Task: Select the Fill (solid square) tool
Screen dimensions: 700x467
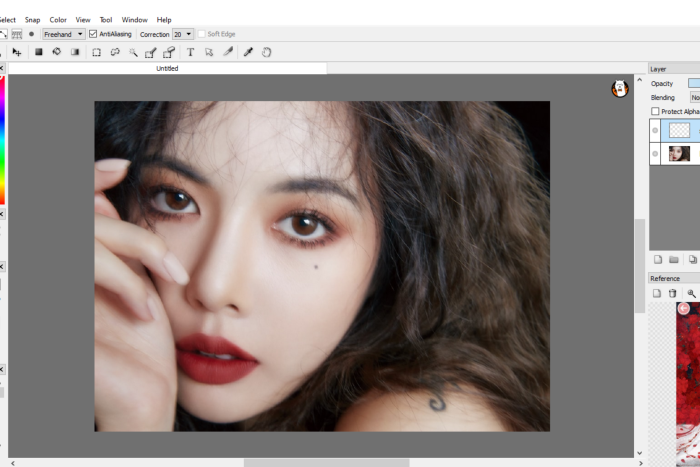Action: (x=39, y=52)
